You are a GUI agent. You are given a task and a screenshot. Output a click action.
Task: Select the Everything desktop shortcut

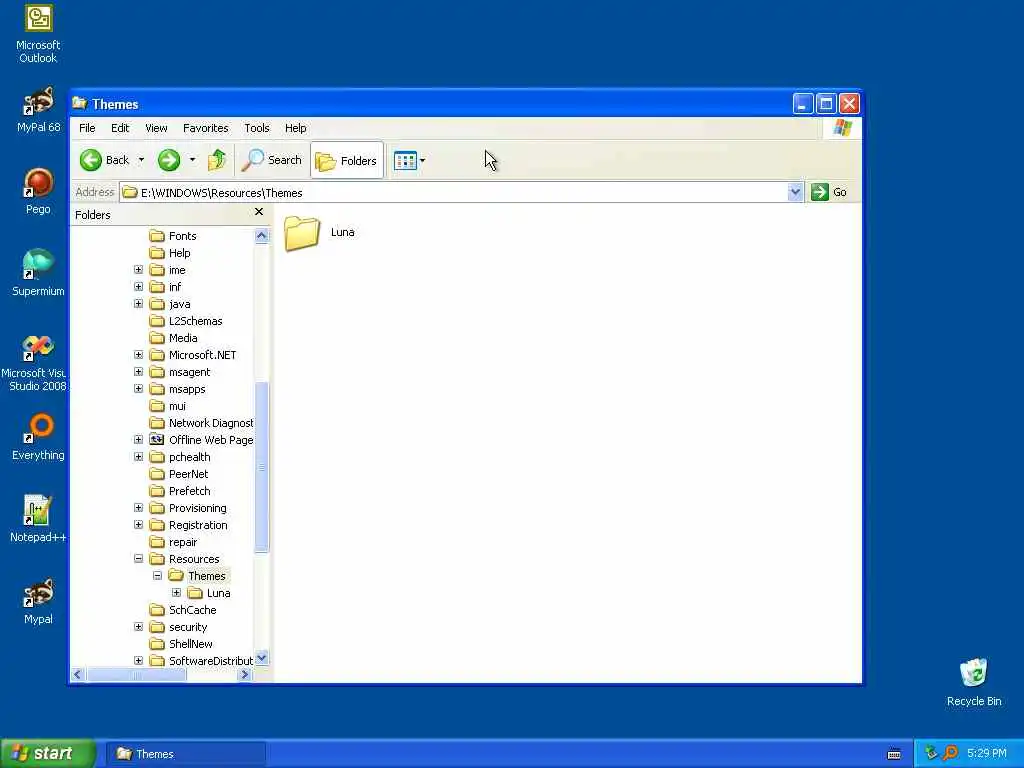click(38, 437)
